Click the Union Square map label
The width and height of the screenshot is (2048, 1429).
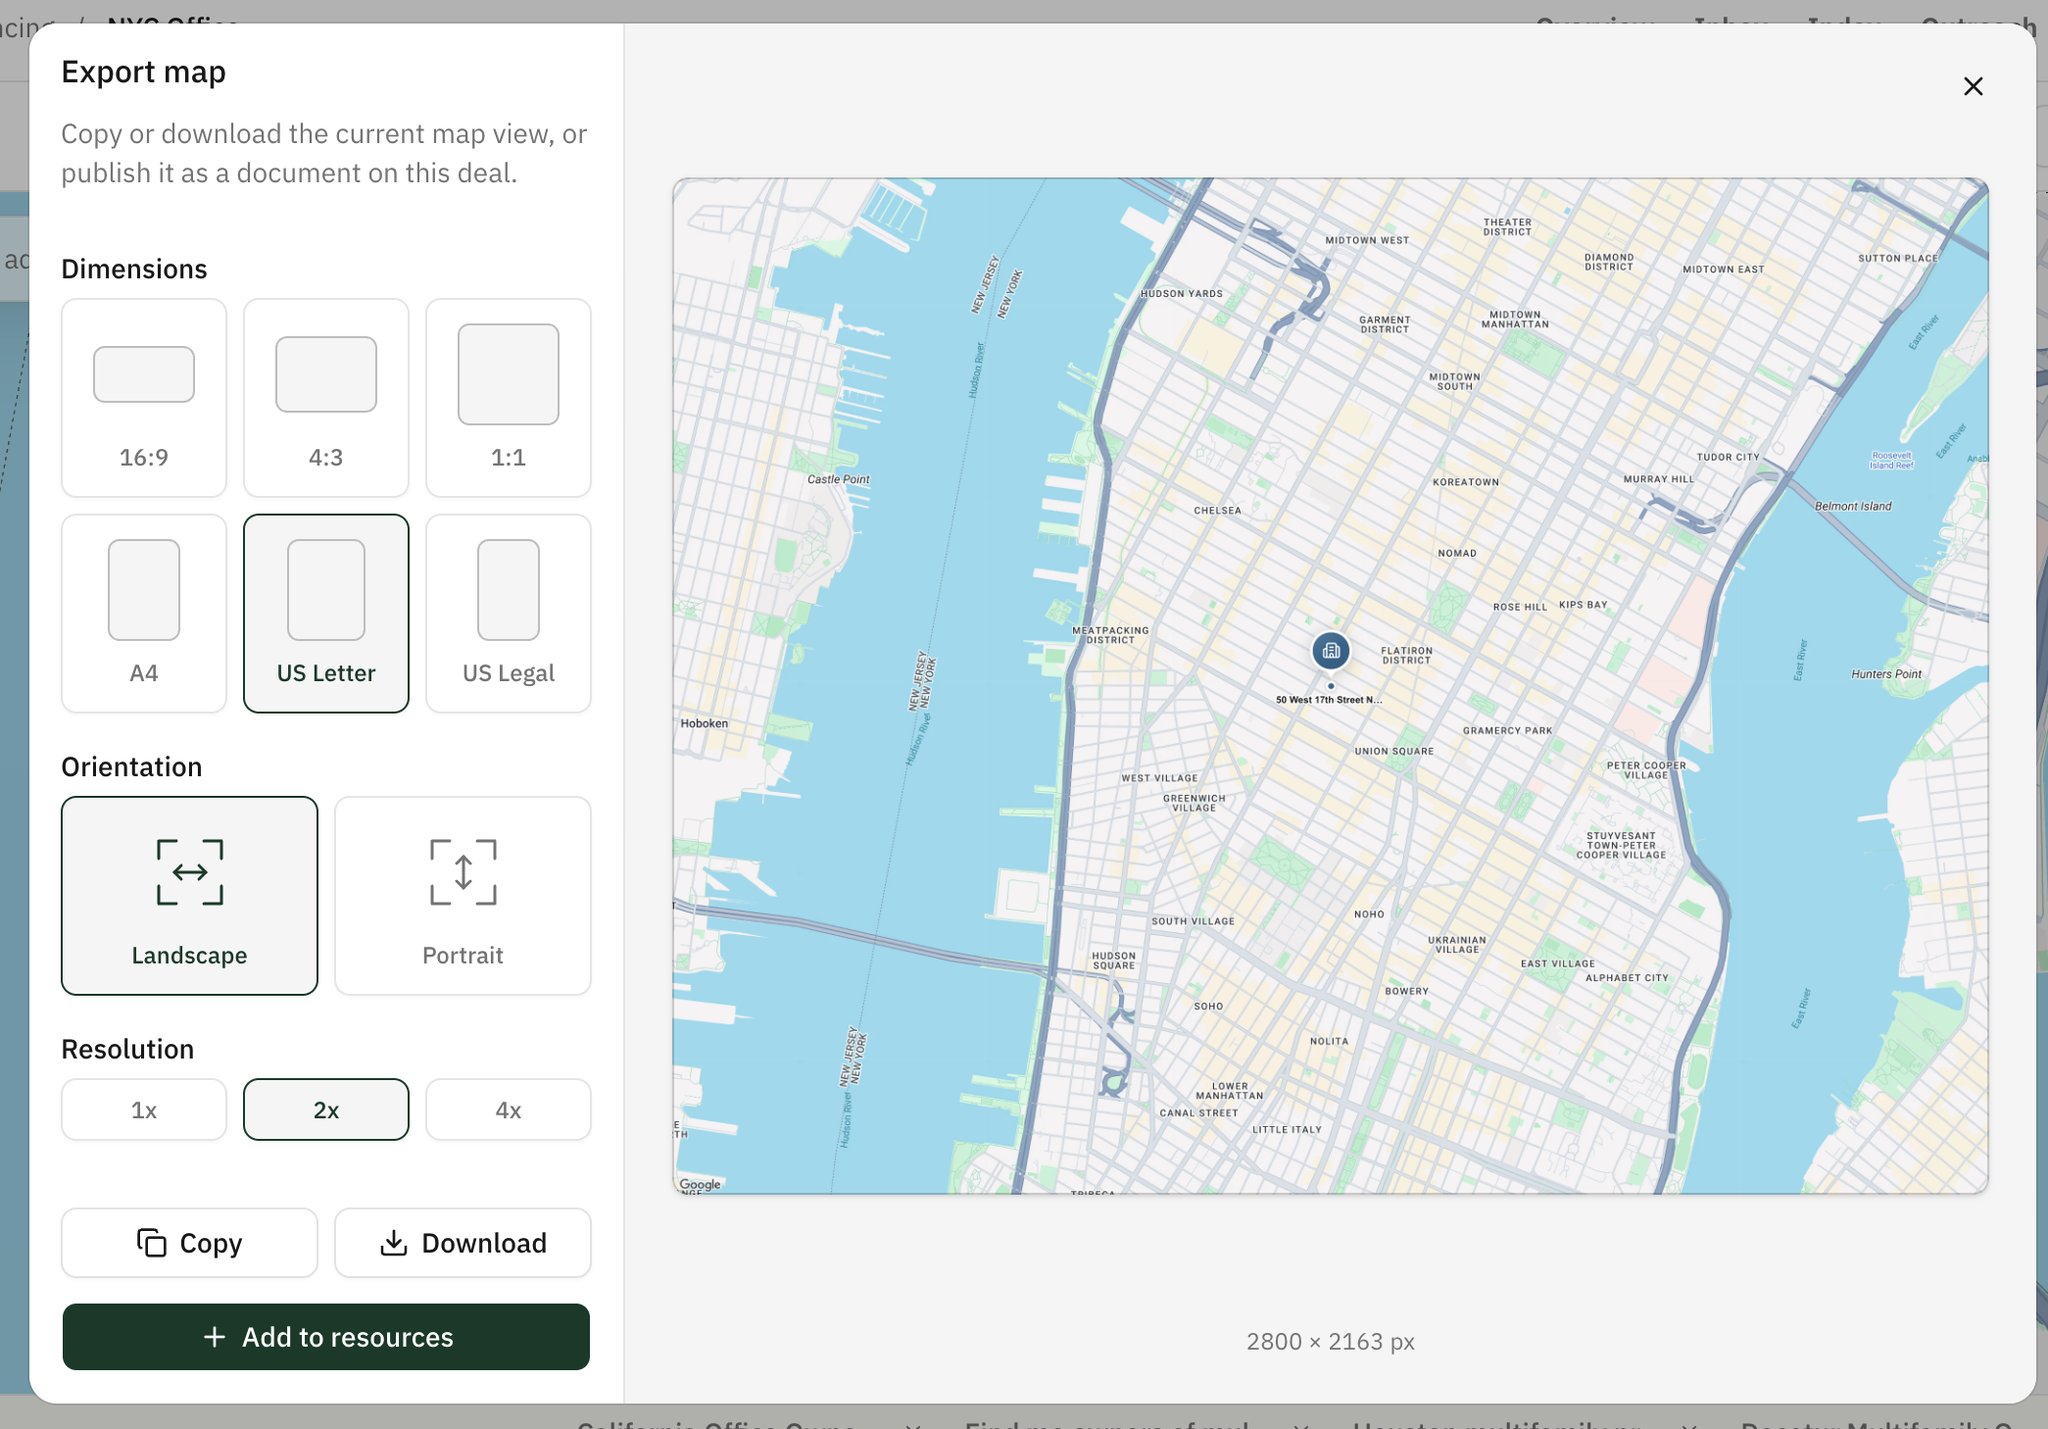(1394, 751)
